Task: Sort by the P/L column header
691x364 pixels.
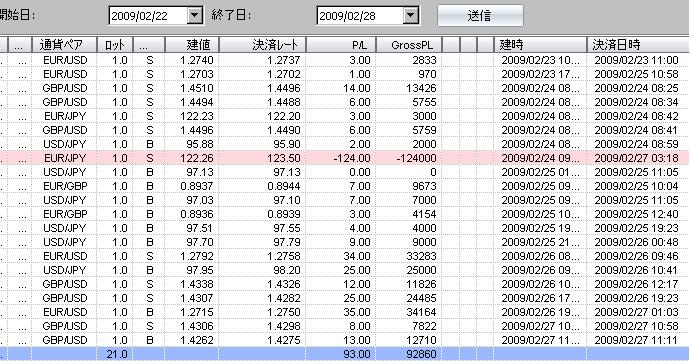Action: click(341, 45)
